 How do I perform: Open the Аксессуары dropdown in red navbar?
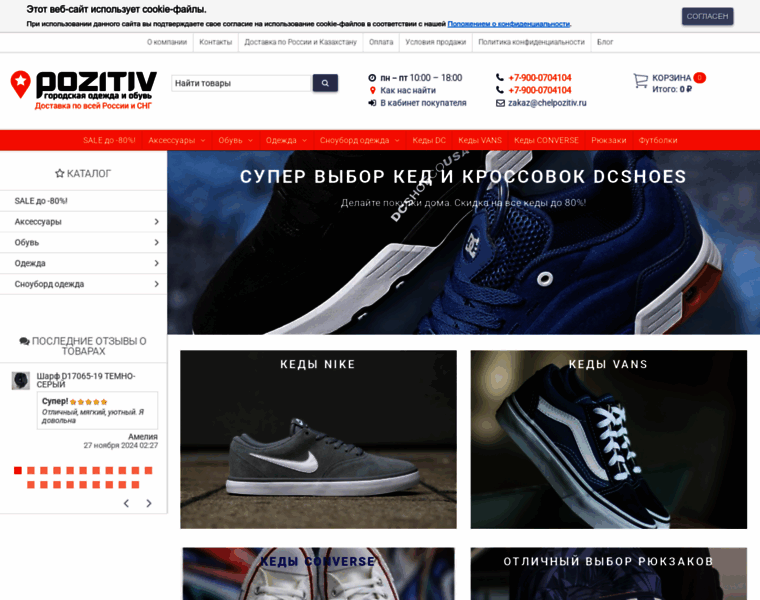click(x=176, y=140)
